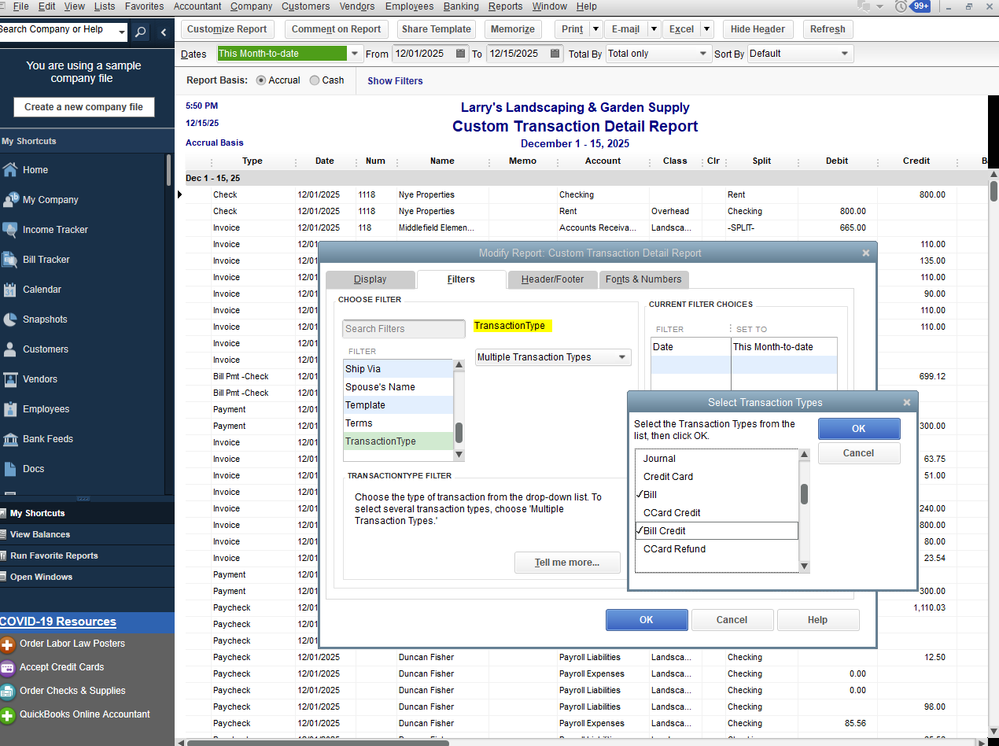Open the Reports menu

click(505, 6)
